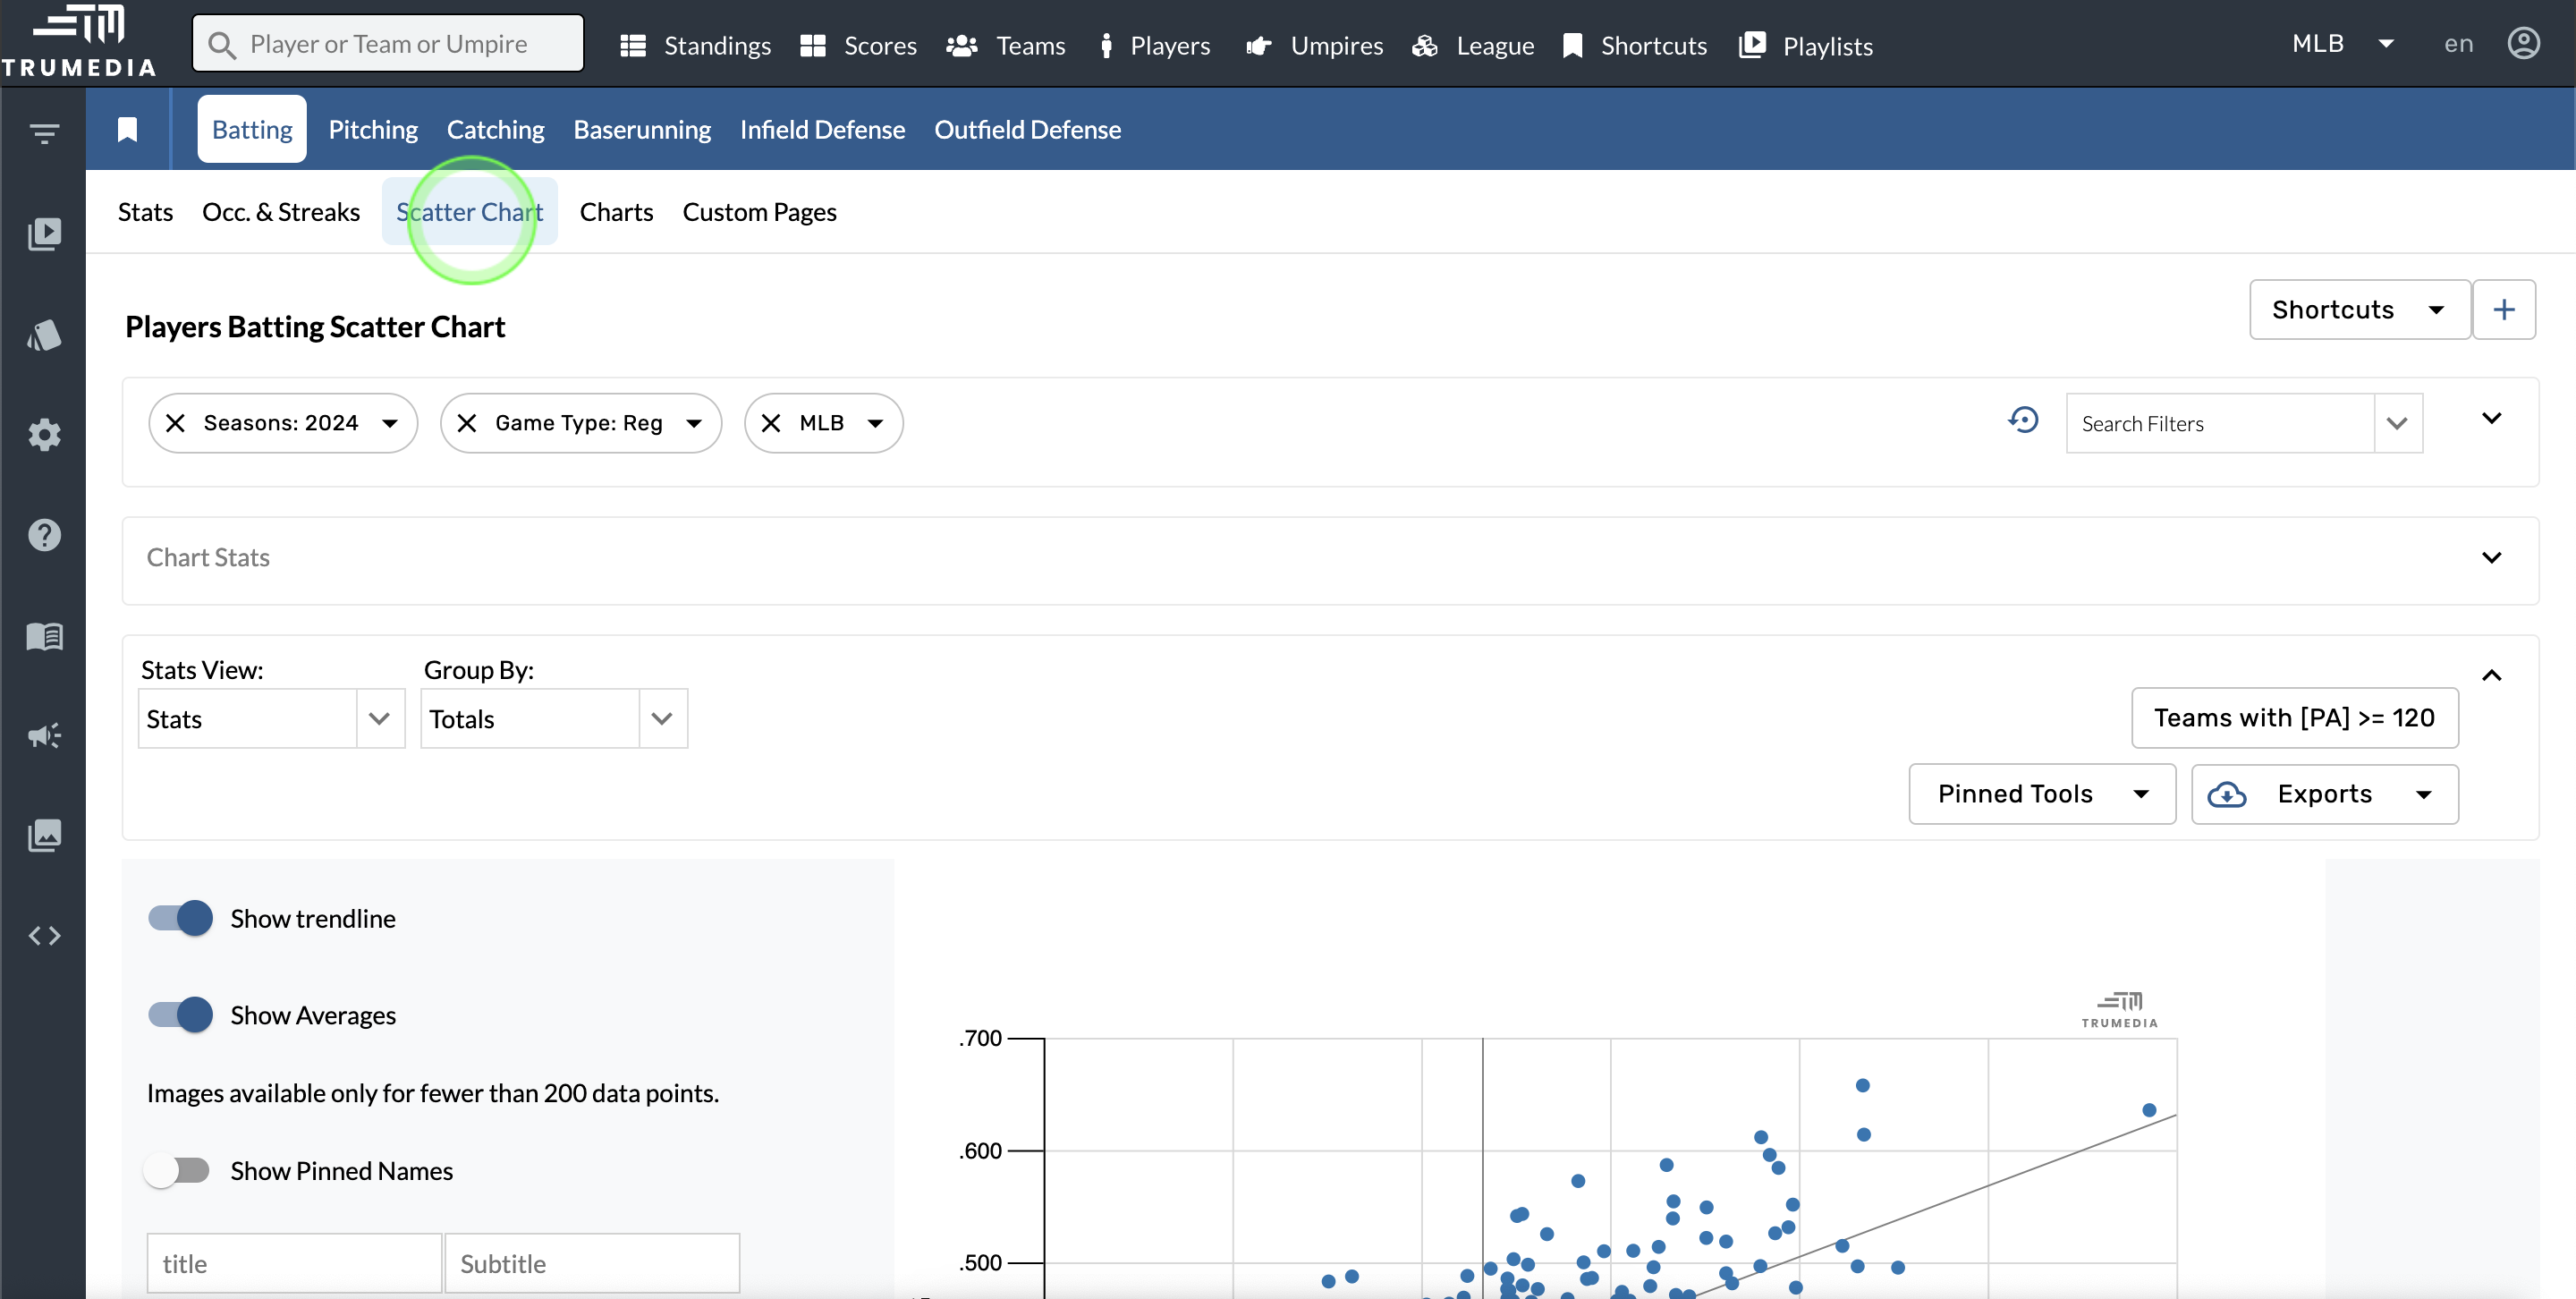This screenshot has width=2576, height=1299.
Task: View announcements via the megaphone icon
Action: [45, 736]
